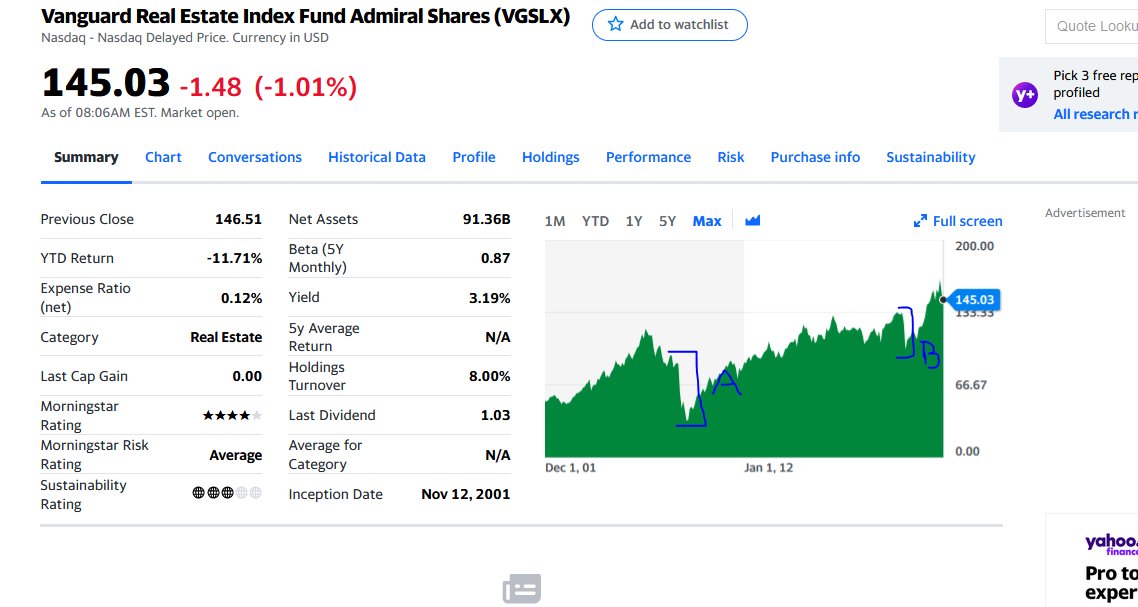Screen dimensions: 1138x607
Task: Select the 1M chart range
Action: click(554, 221)
